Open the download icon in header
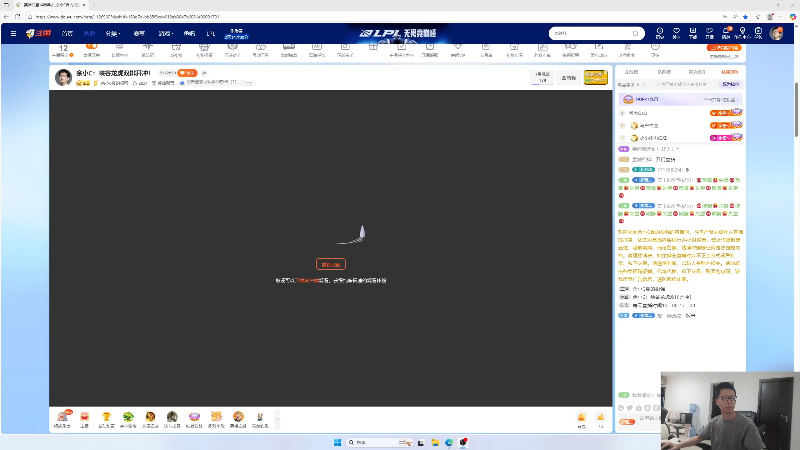 click(692, 33)
